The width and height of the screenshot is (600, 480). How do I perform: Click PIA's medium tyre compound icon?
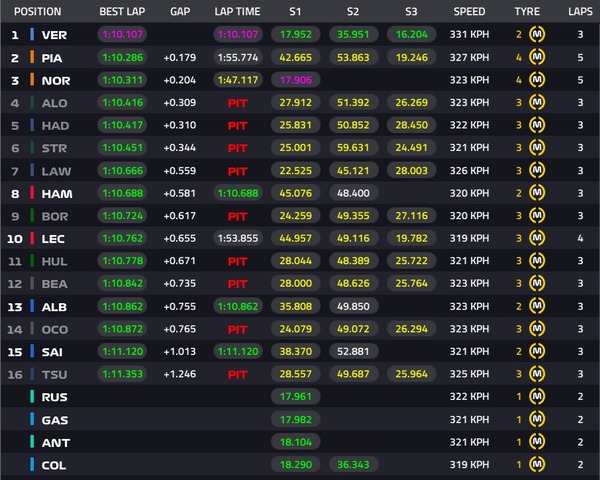(x=539, y=58)
